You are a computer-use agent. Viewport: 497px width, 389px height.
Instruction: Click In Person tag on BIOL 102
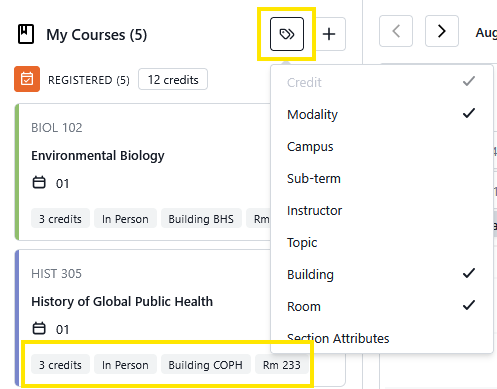[x=125, y=219]
